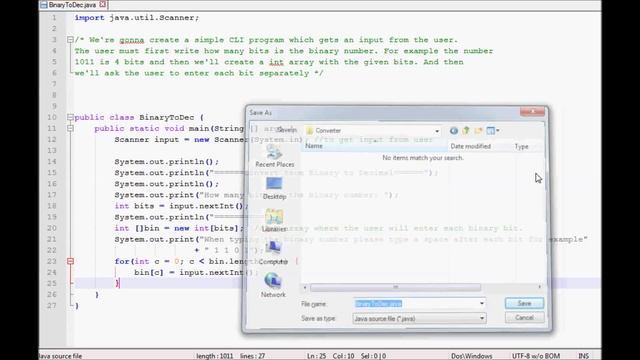Open the View Menu icon in Save As

(x=493, y=131)
